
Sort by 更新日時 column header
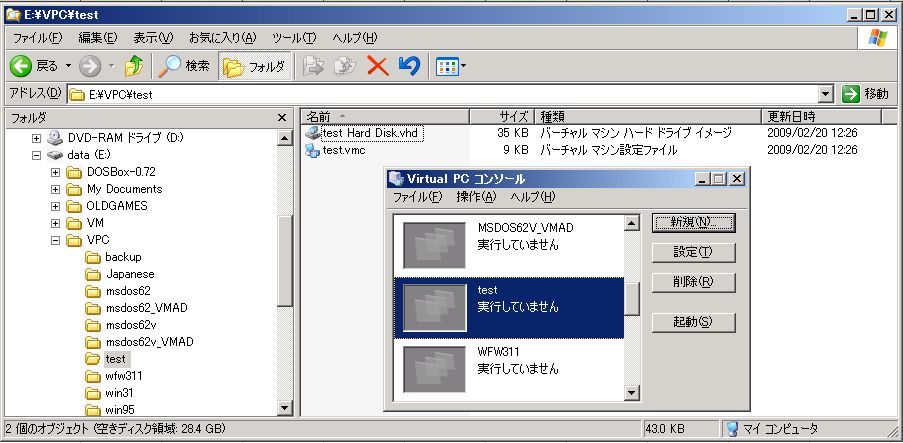[x=822, y=117]
